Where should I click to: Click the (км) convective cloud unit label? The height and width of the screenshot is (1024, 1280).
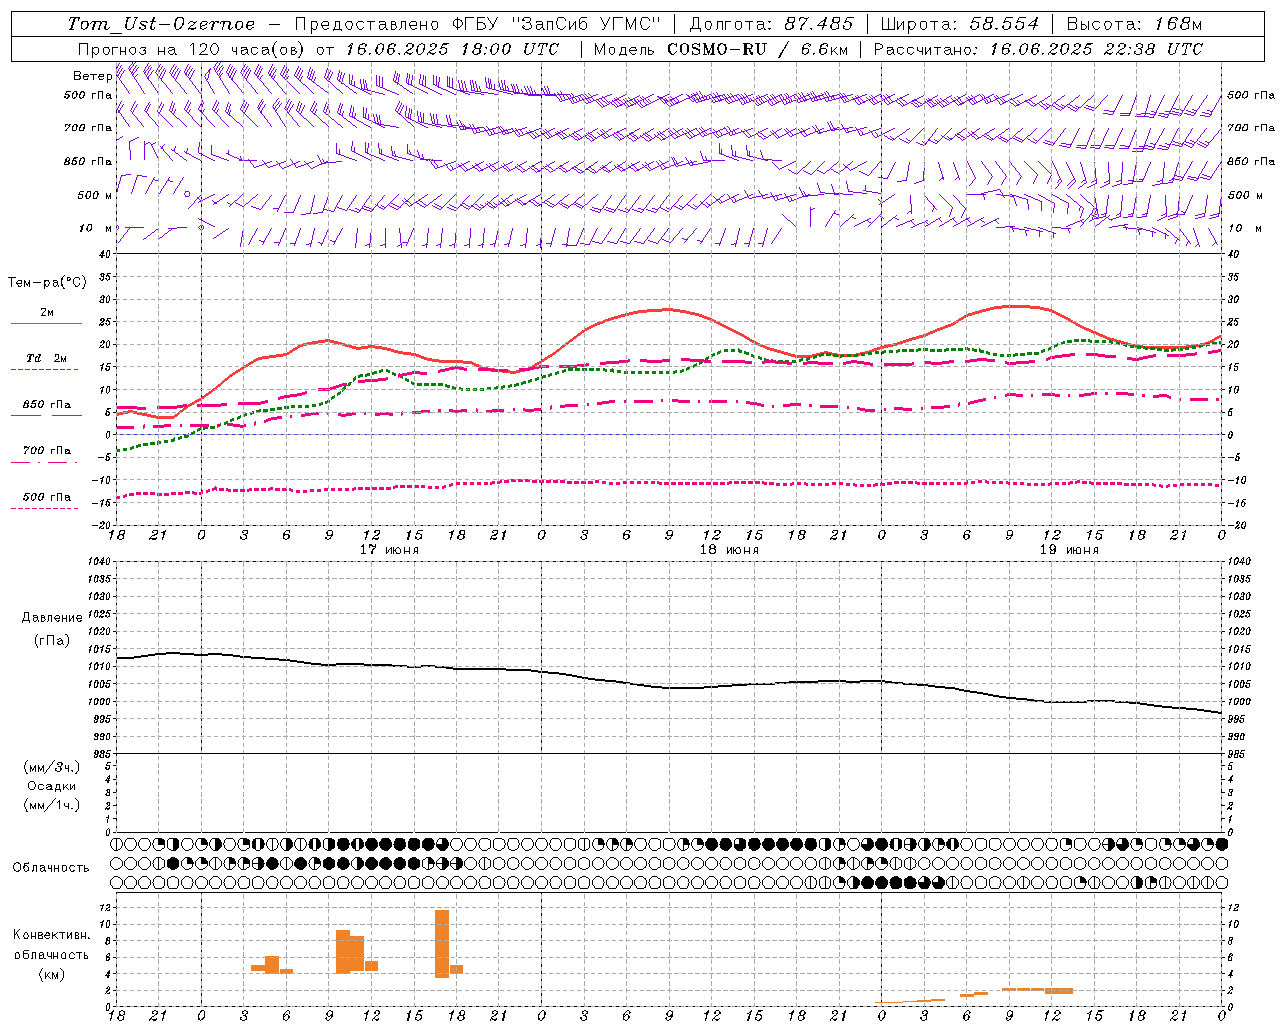52,974
